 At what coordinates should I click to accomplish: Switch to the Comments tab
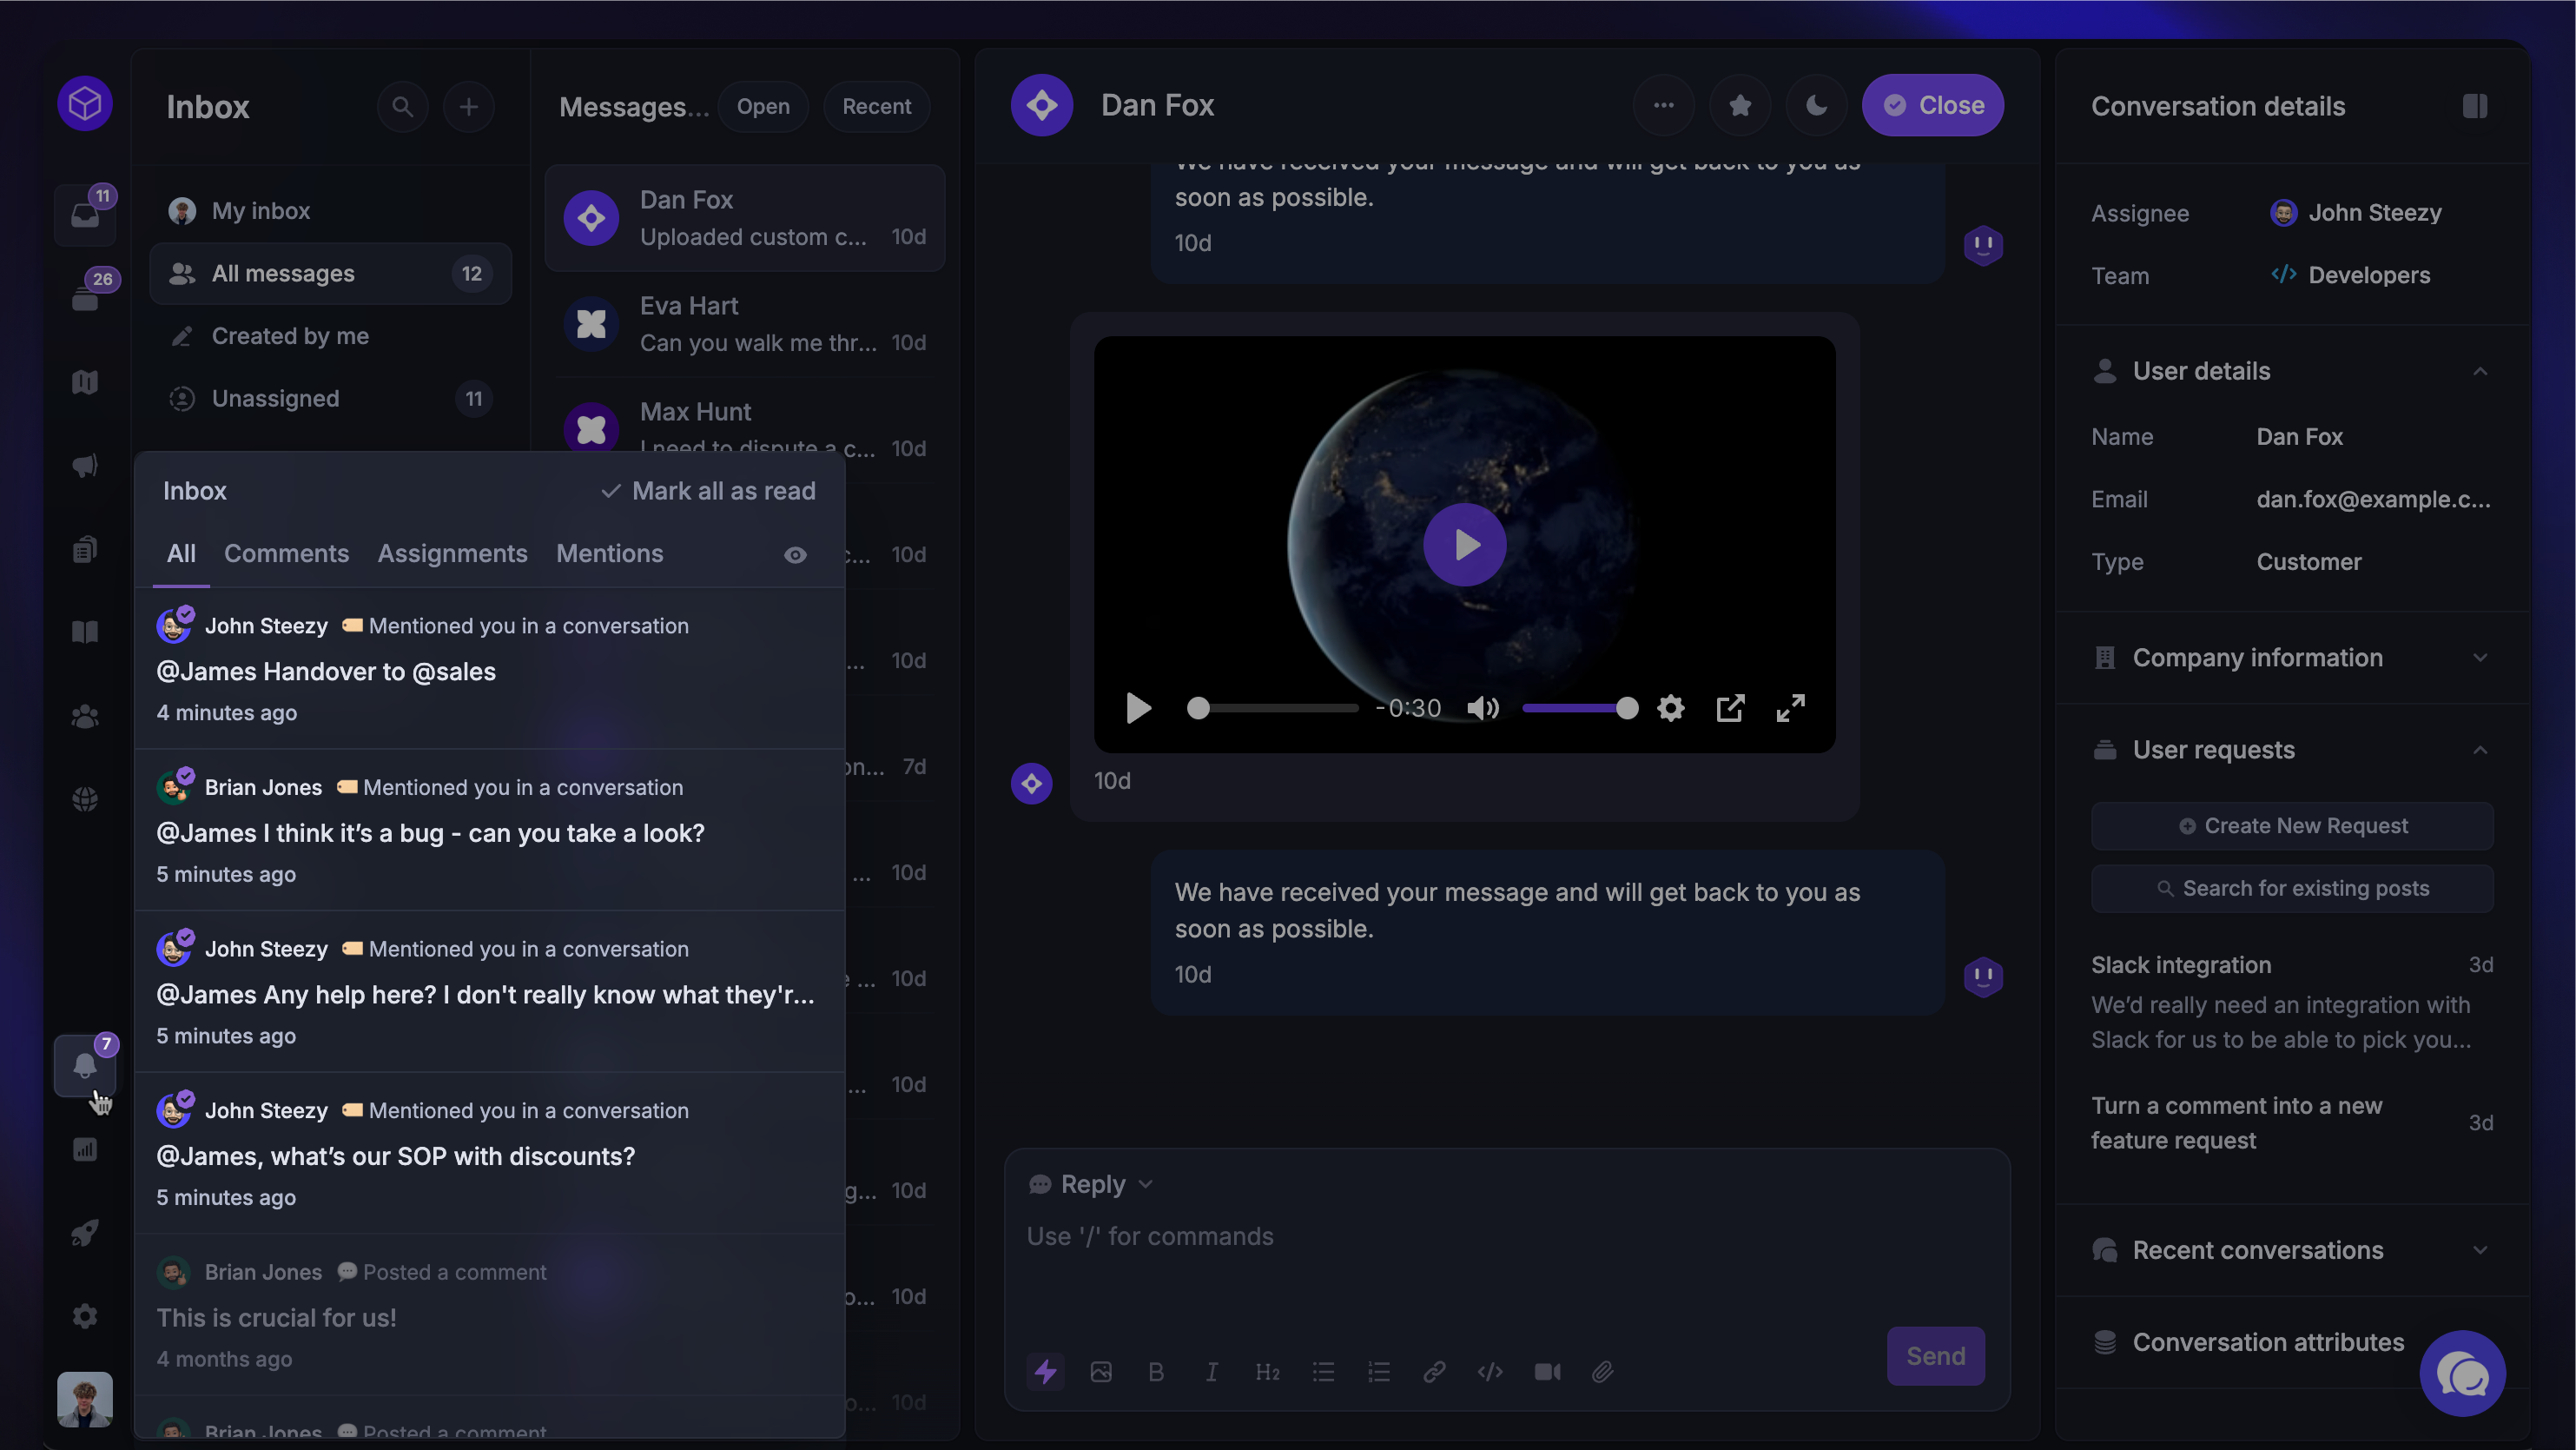(x=286, y=553)
